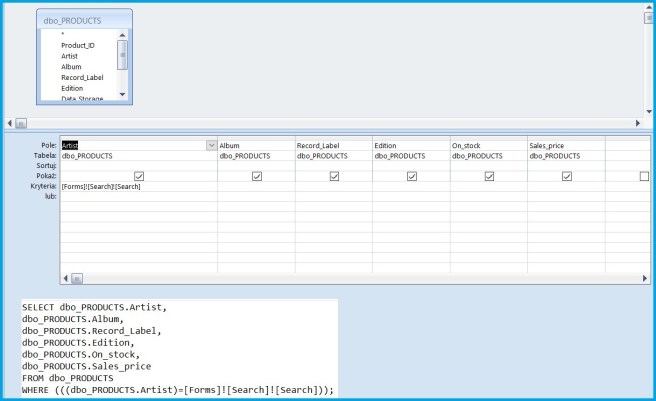Screen dimensions: 656x401
Task: Click left arrow of table pane scrollbar
Action: point(9,123)
